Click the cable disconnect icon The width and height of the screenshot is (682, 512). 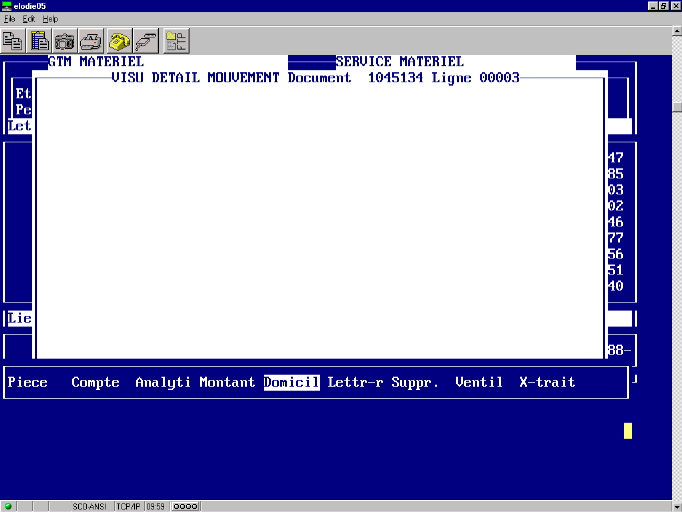click(x=146, y=41)
